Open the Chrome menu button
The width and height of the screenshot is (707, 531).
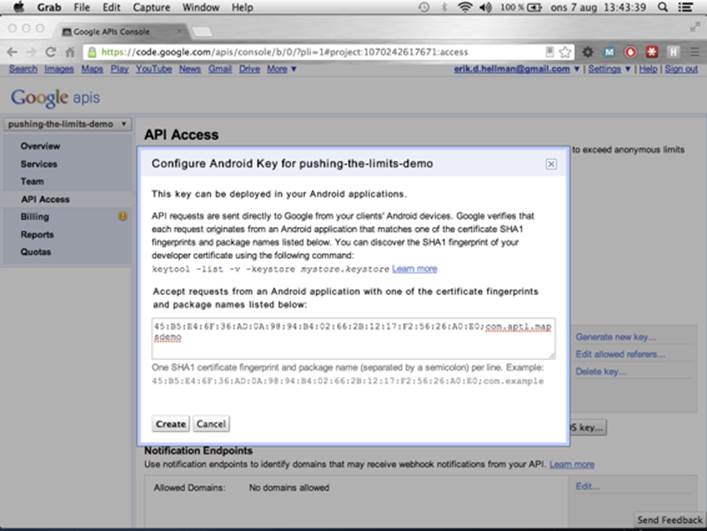695,52
